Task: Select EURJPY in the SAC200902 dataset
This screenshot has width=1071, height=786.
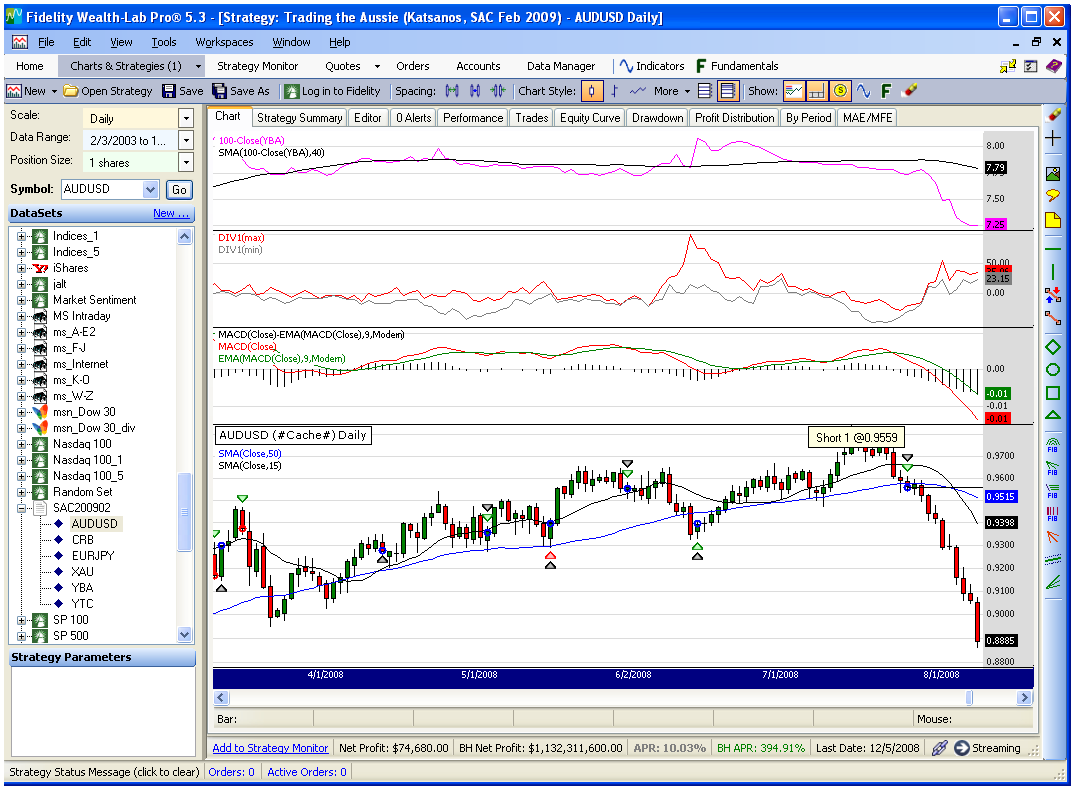Action: [93, 555]
